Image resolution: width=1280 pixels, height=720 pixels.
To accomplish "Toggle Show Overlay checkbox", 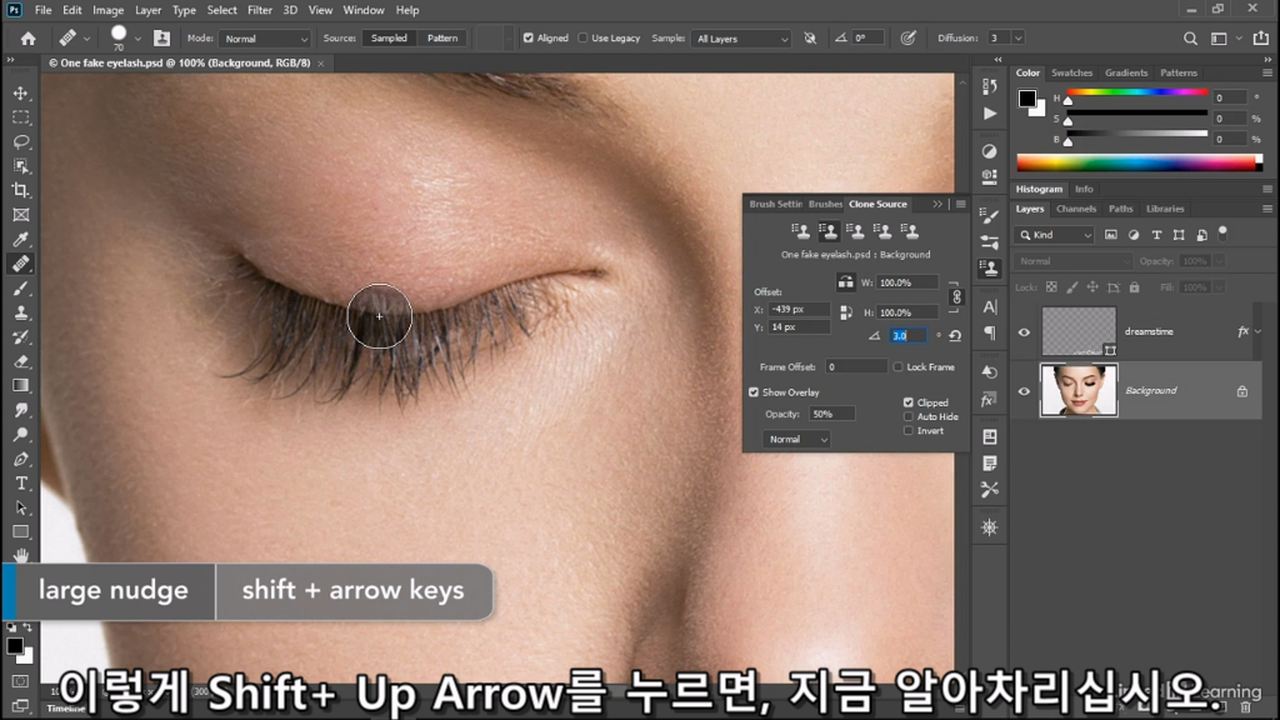I will pos(754,392).
